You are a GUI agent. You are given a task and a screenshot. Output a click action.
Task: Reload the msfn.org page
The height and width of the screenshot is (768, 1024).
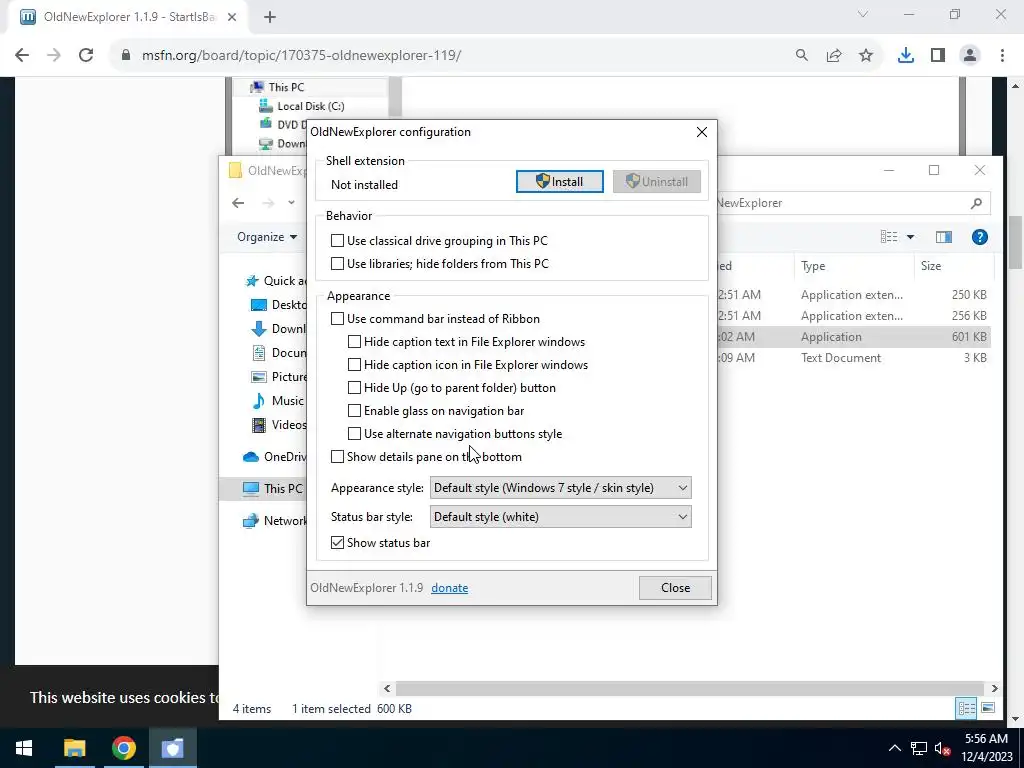point(86,56)
